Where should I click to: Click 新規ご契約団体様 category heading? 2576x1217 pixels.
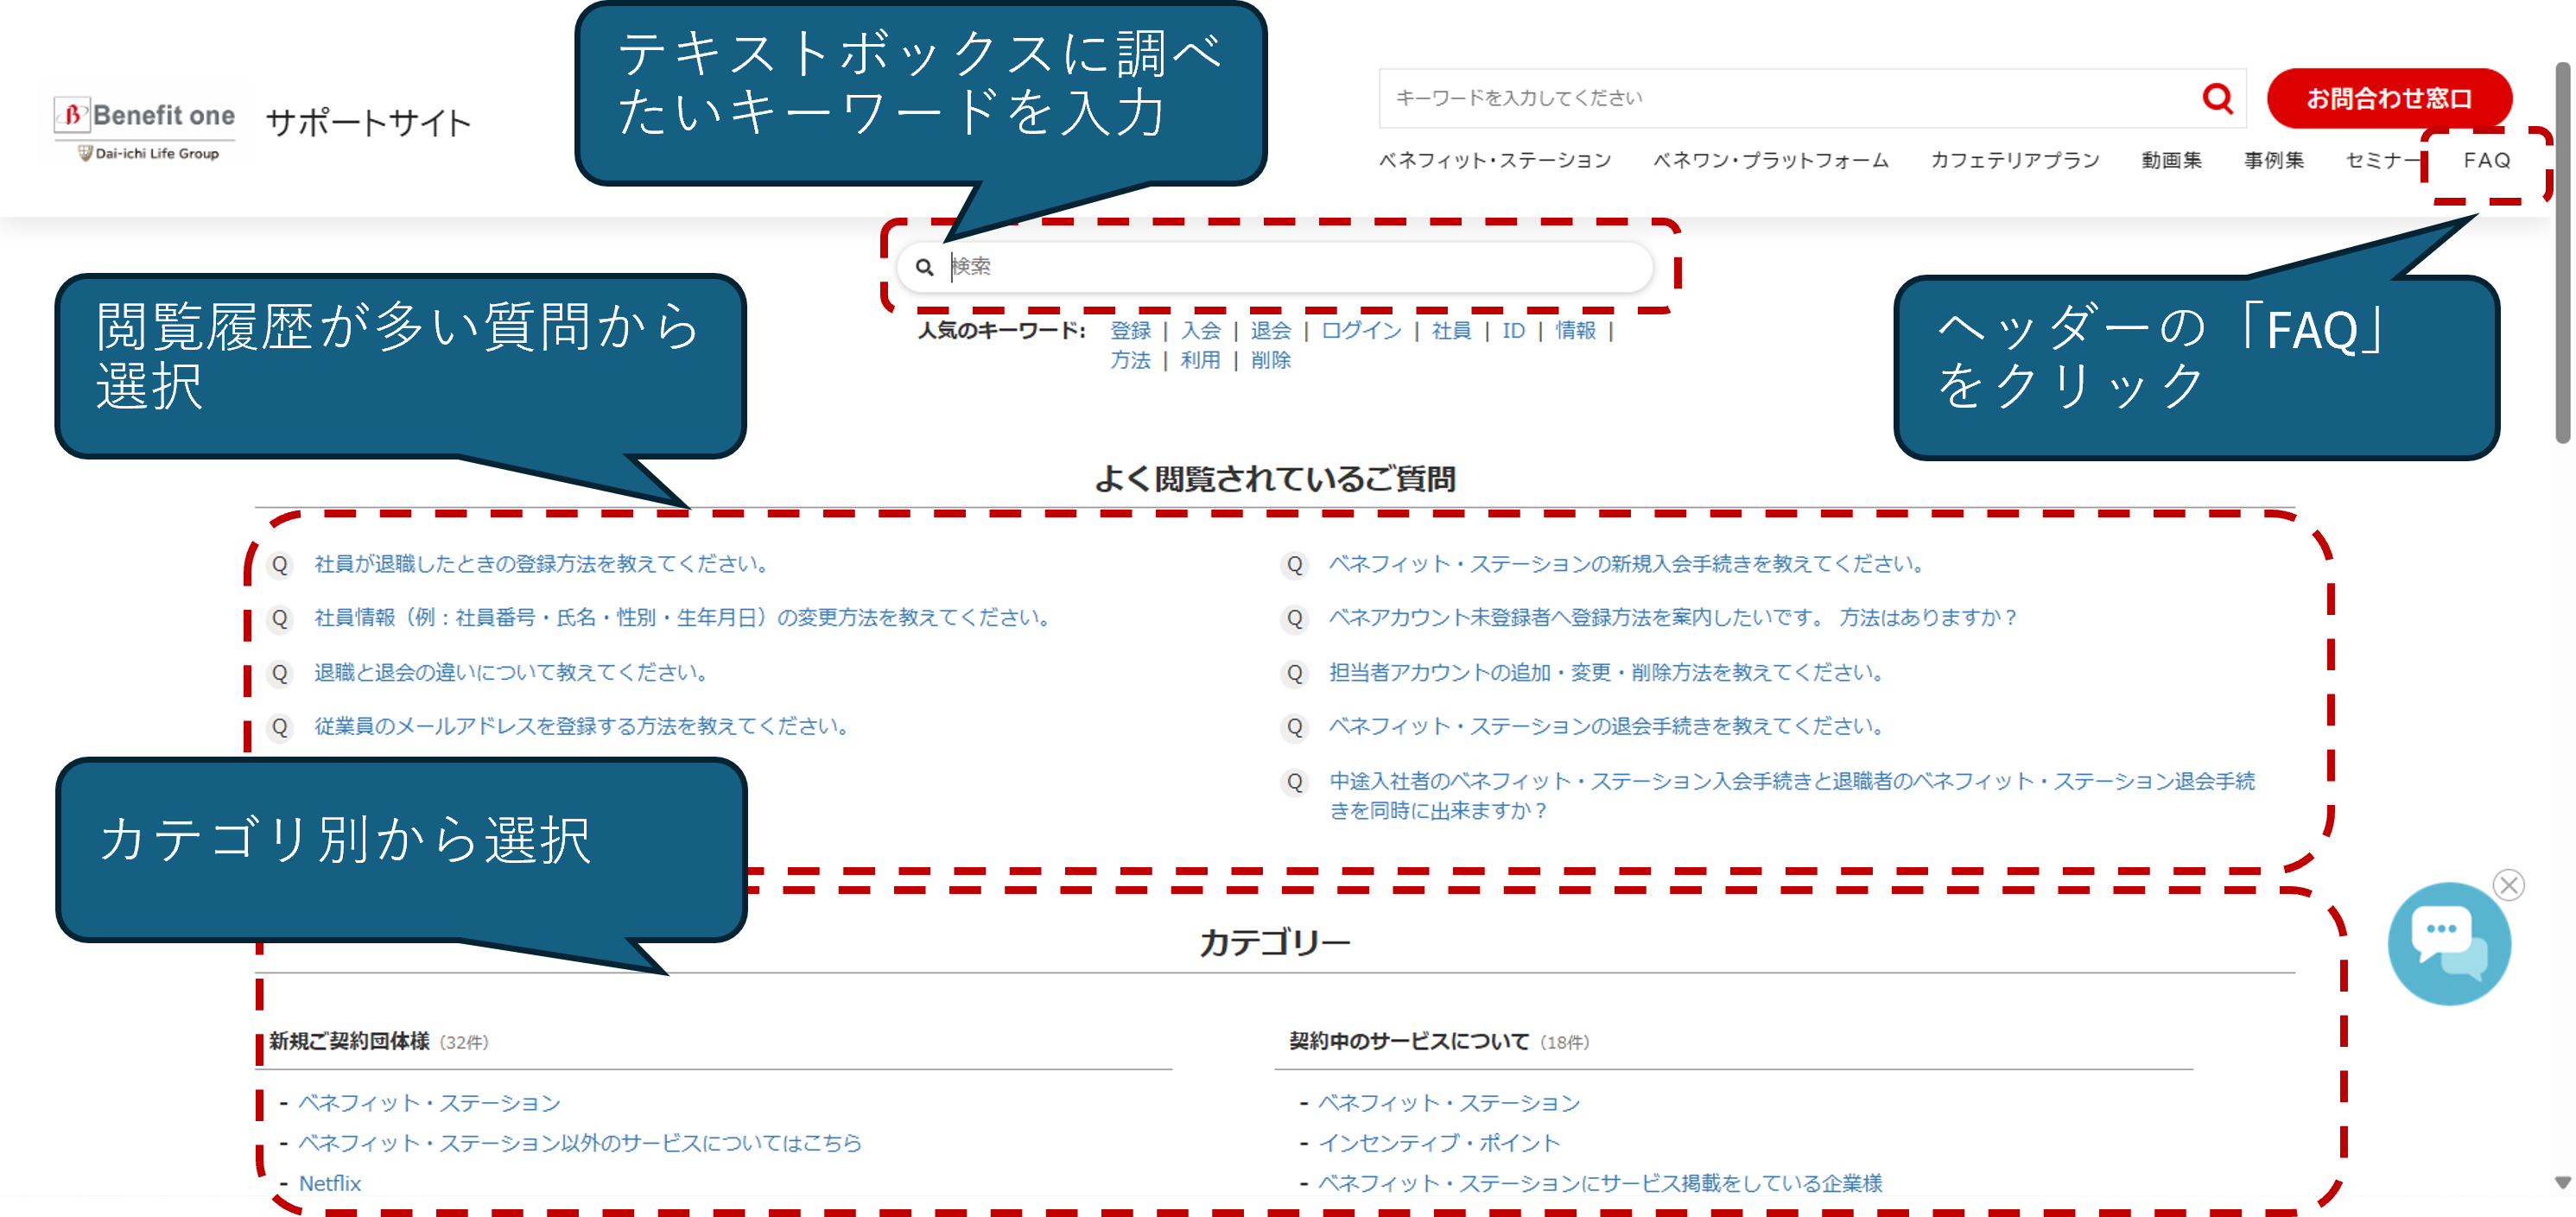coord(349,1042)
